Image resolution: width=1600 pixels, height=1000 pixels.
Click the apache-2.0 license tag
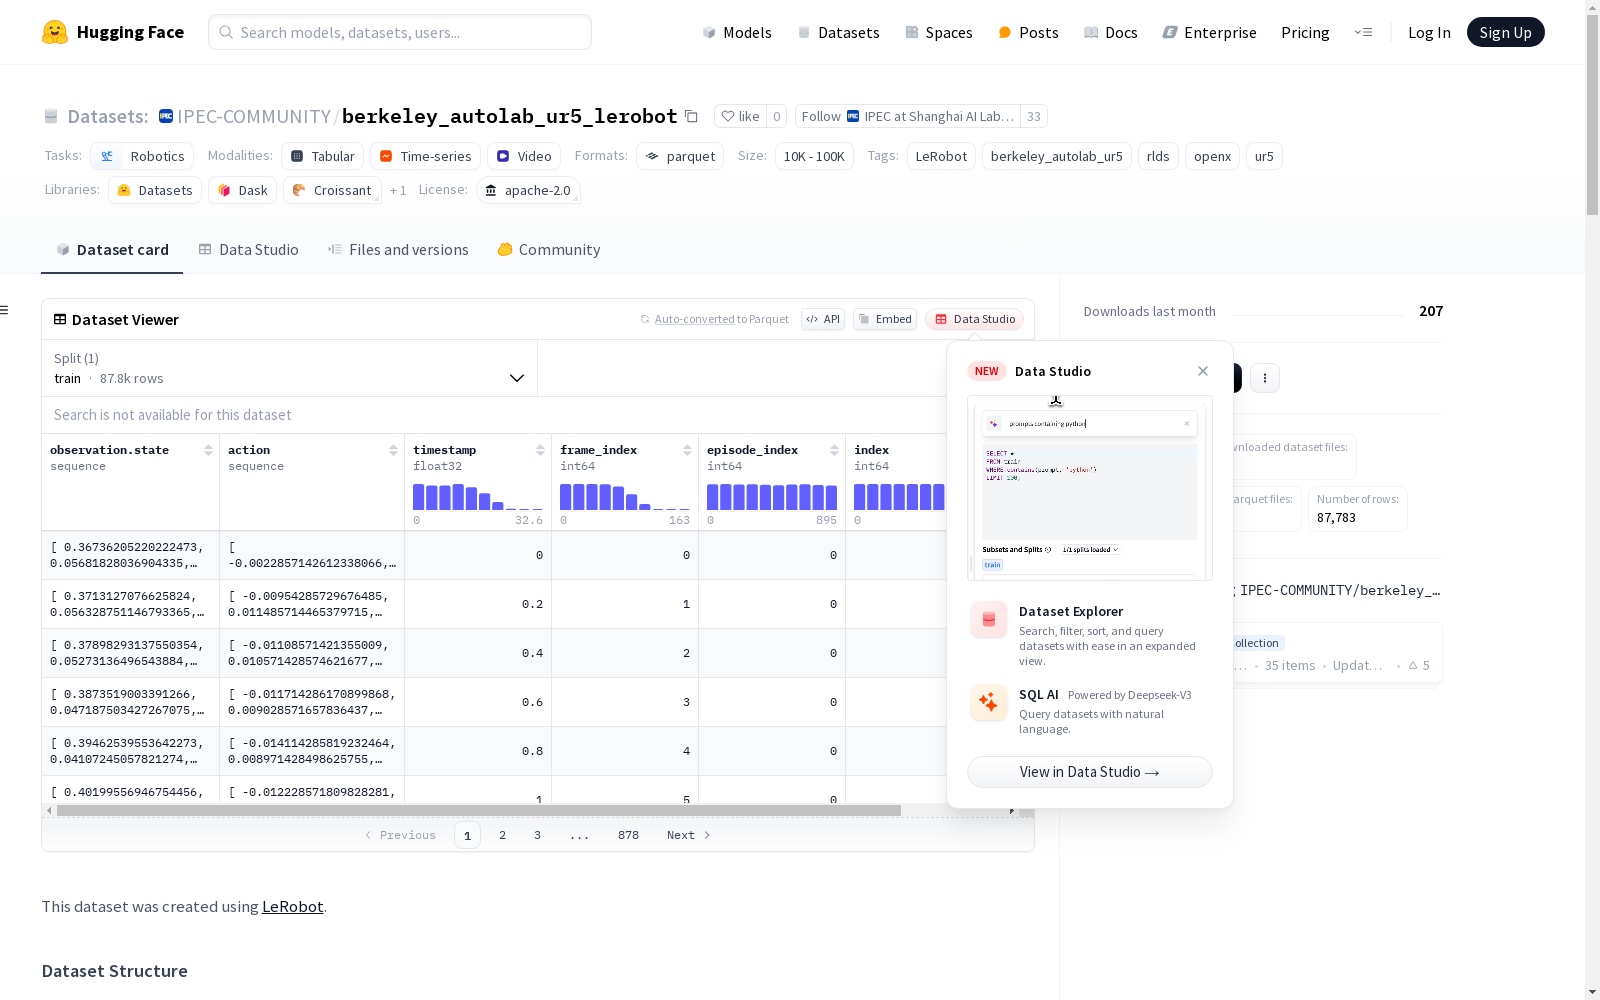[528, 190]
